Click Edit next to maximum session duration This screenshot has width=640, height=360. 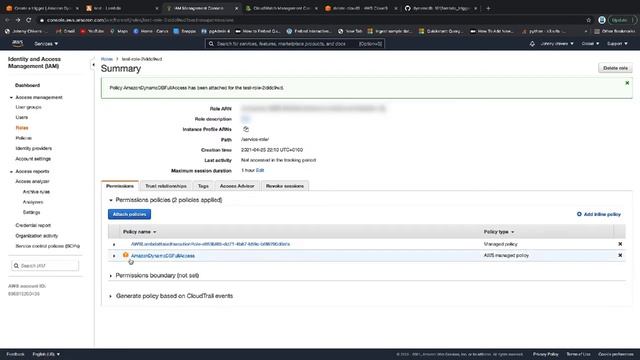point(260,170)
